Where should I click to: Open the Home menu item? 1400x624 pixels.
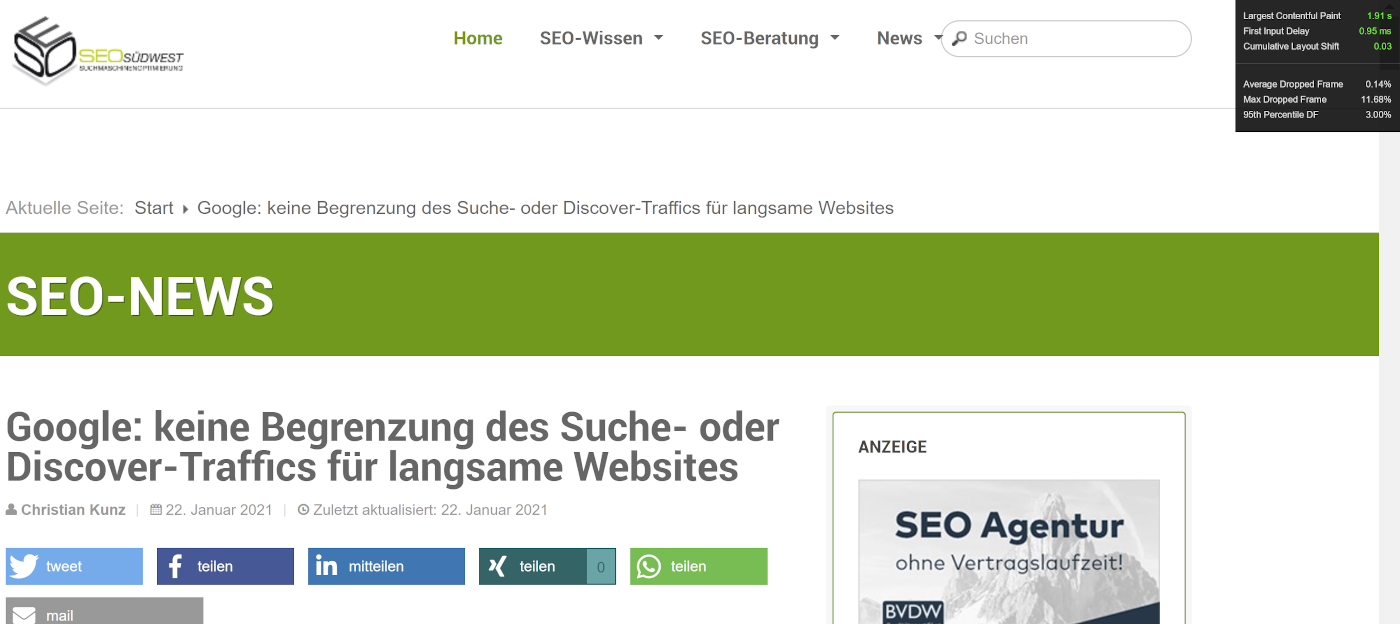click(x=478, y=38)
